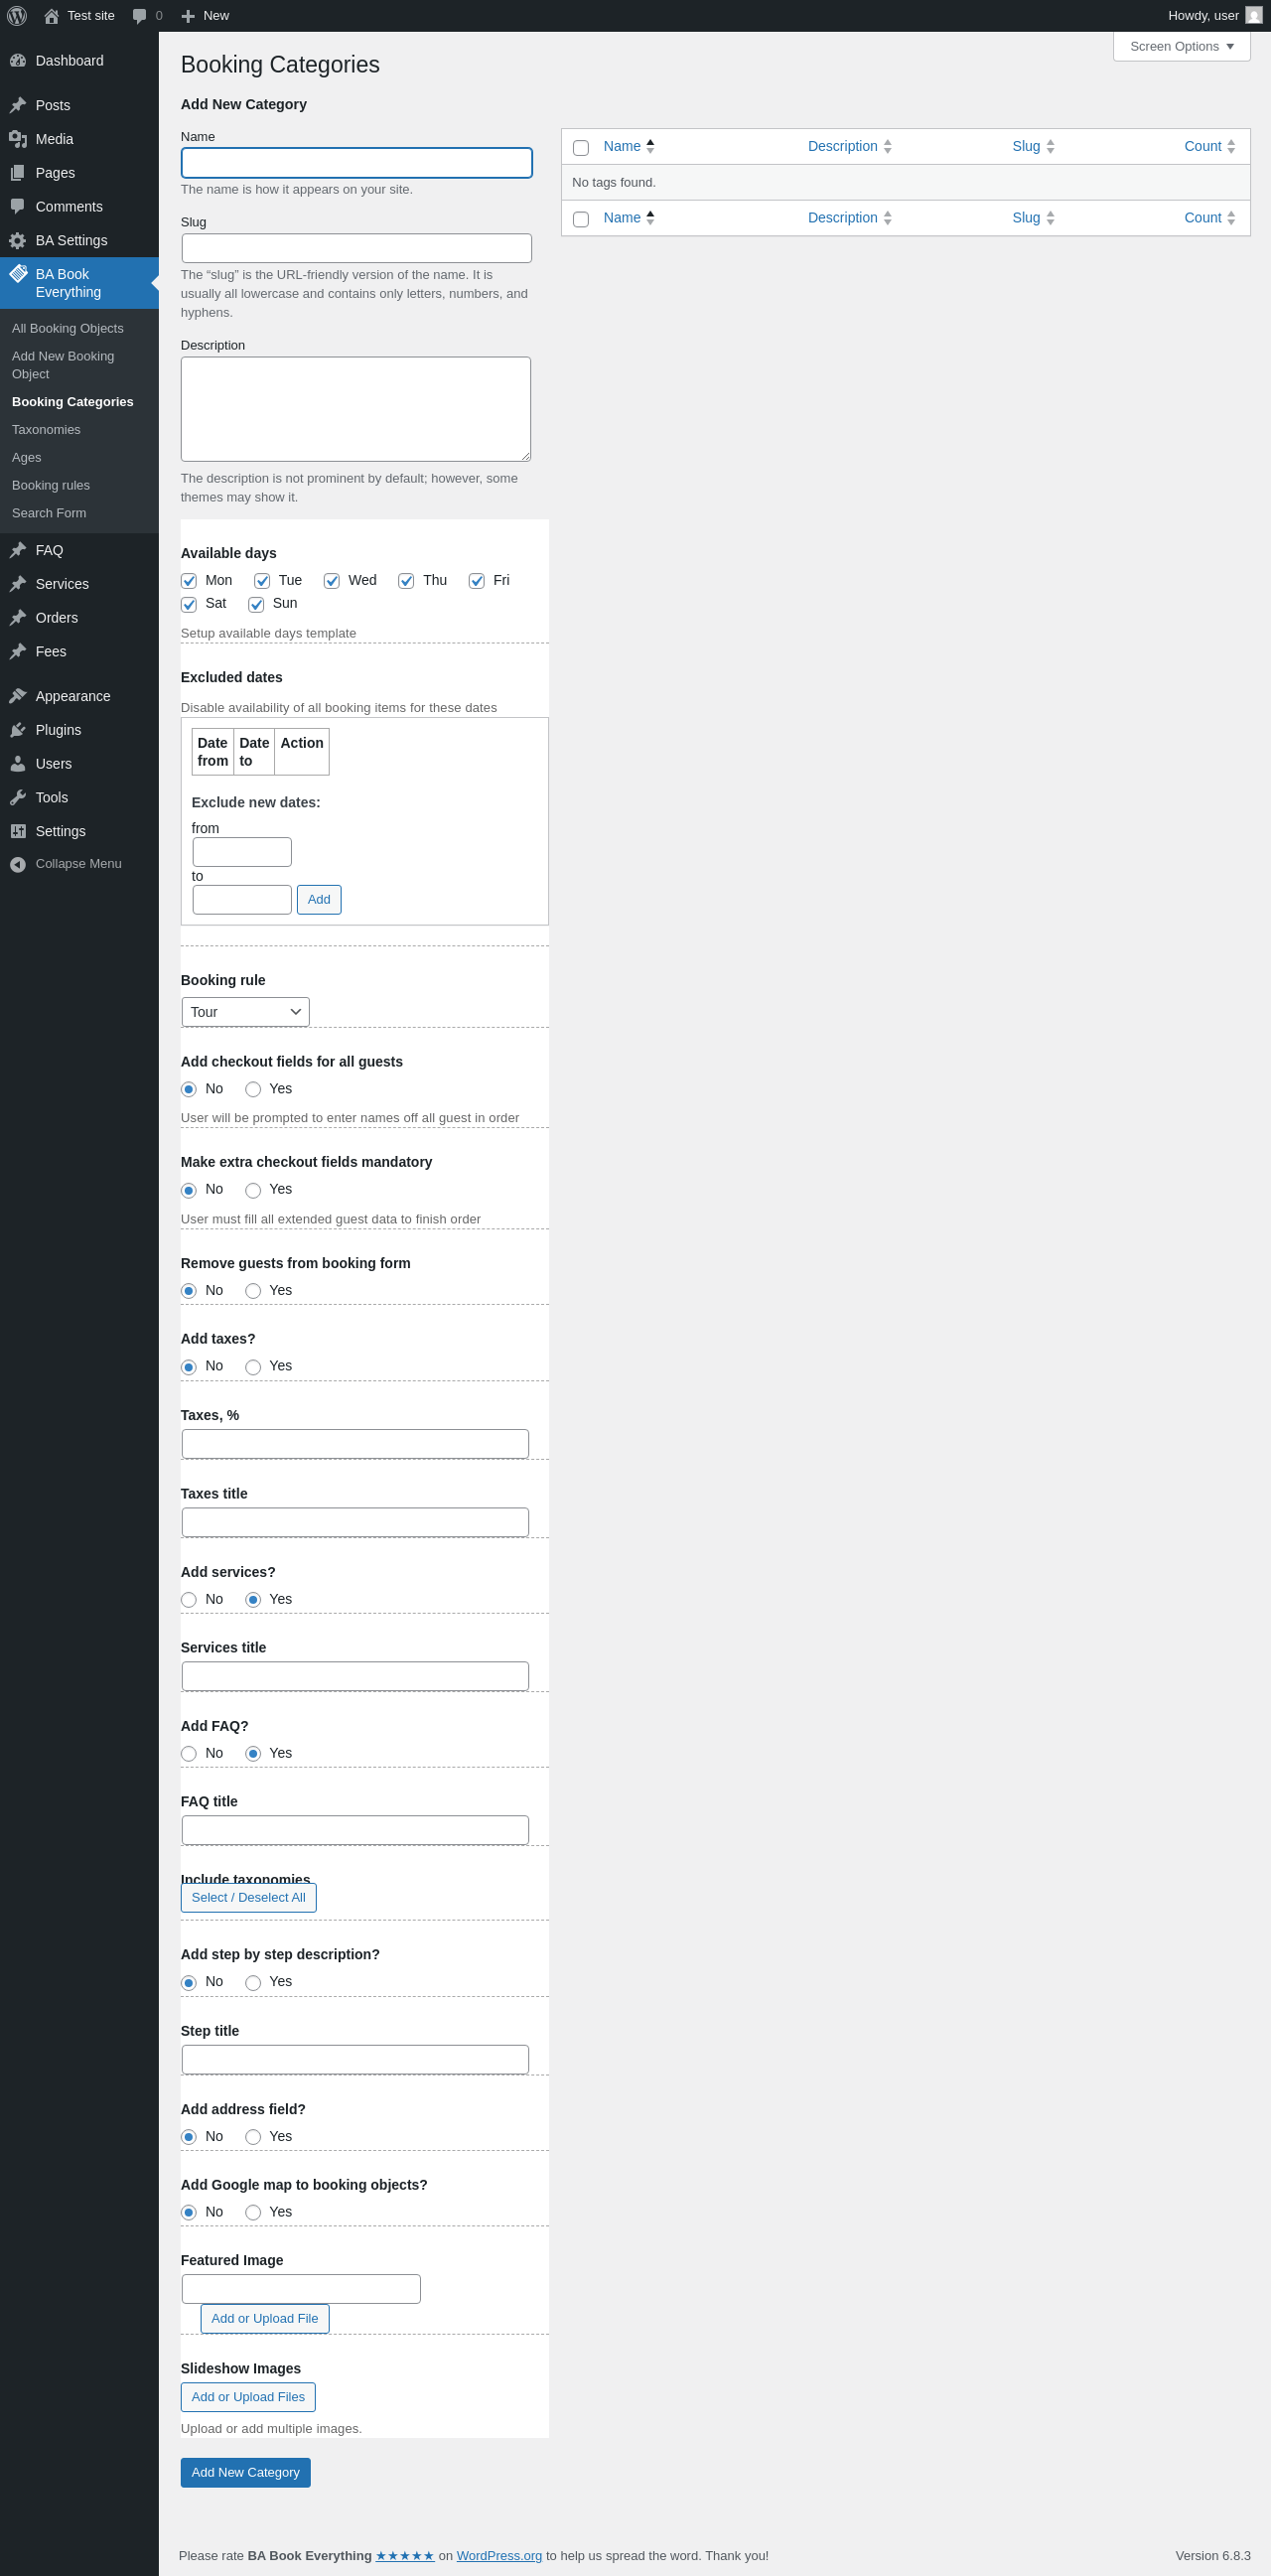Click the Collapse Menu arrow icon
The width and height of the screenshot is (1271, 2576).
pyautogui.click(x=18, y=864)
